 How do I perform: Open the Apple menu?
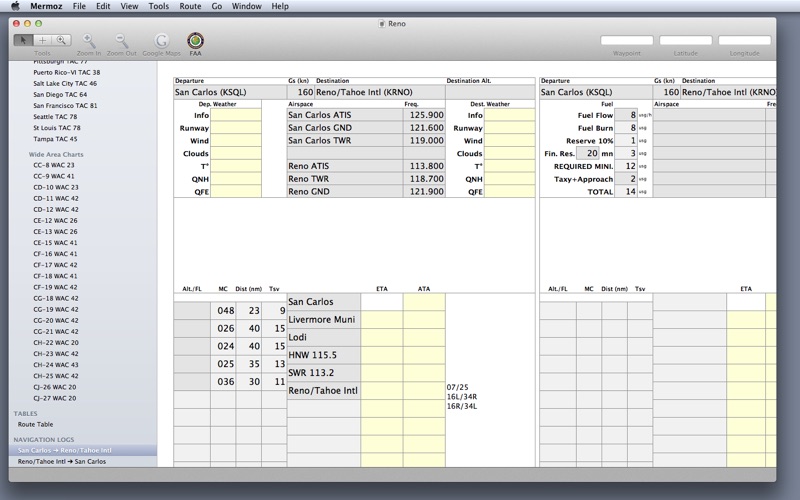[x=15, y=6]
